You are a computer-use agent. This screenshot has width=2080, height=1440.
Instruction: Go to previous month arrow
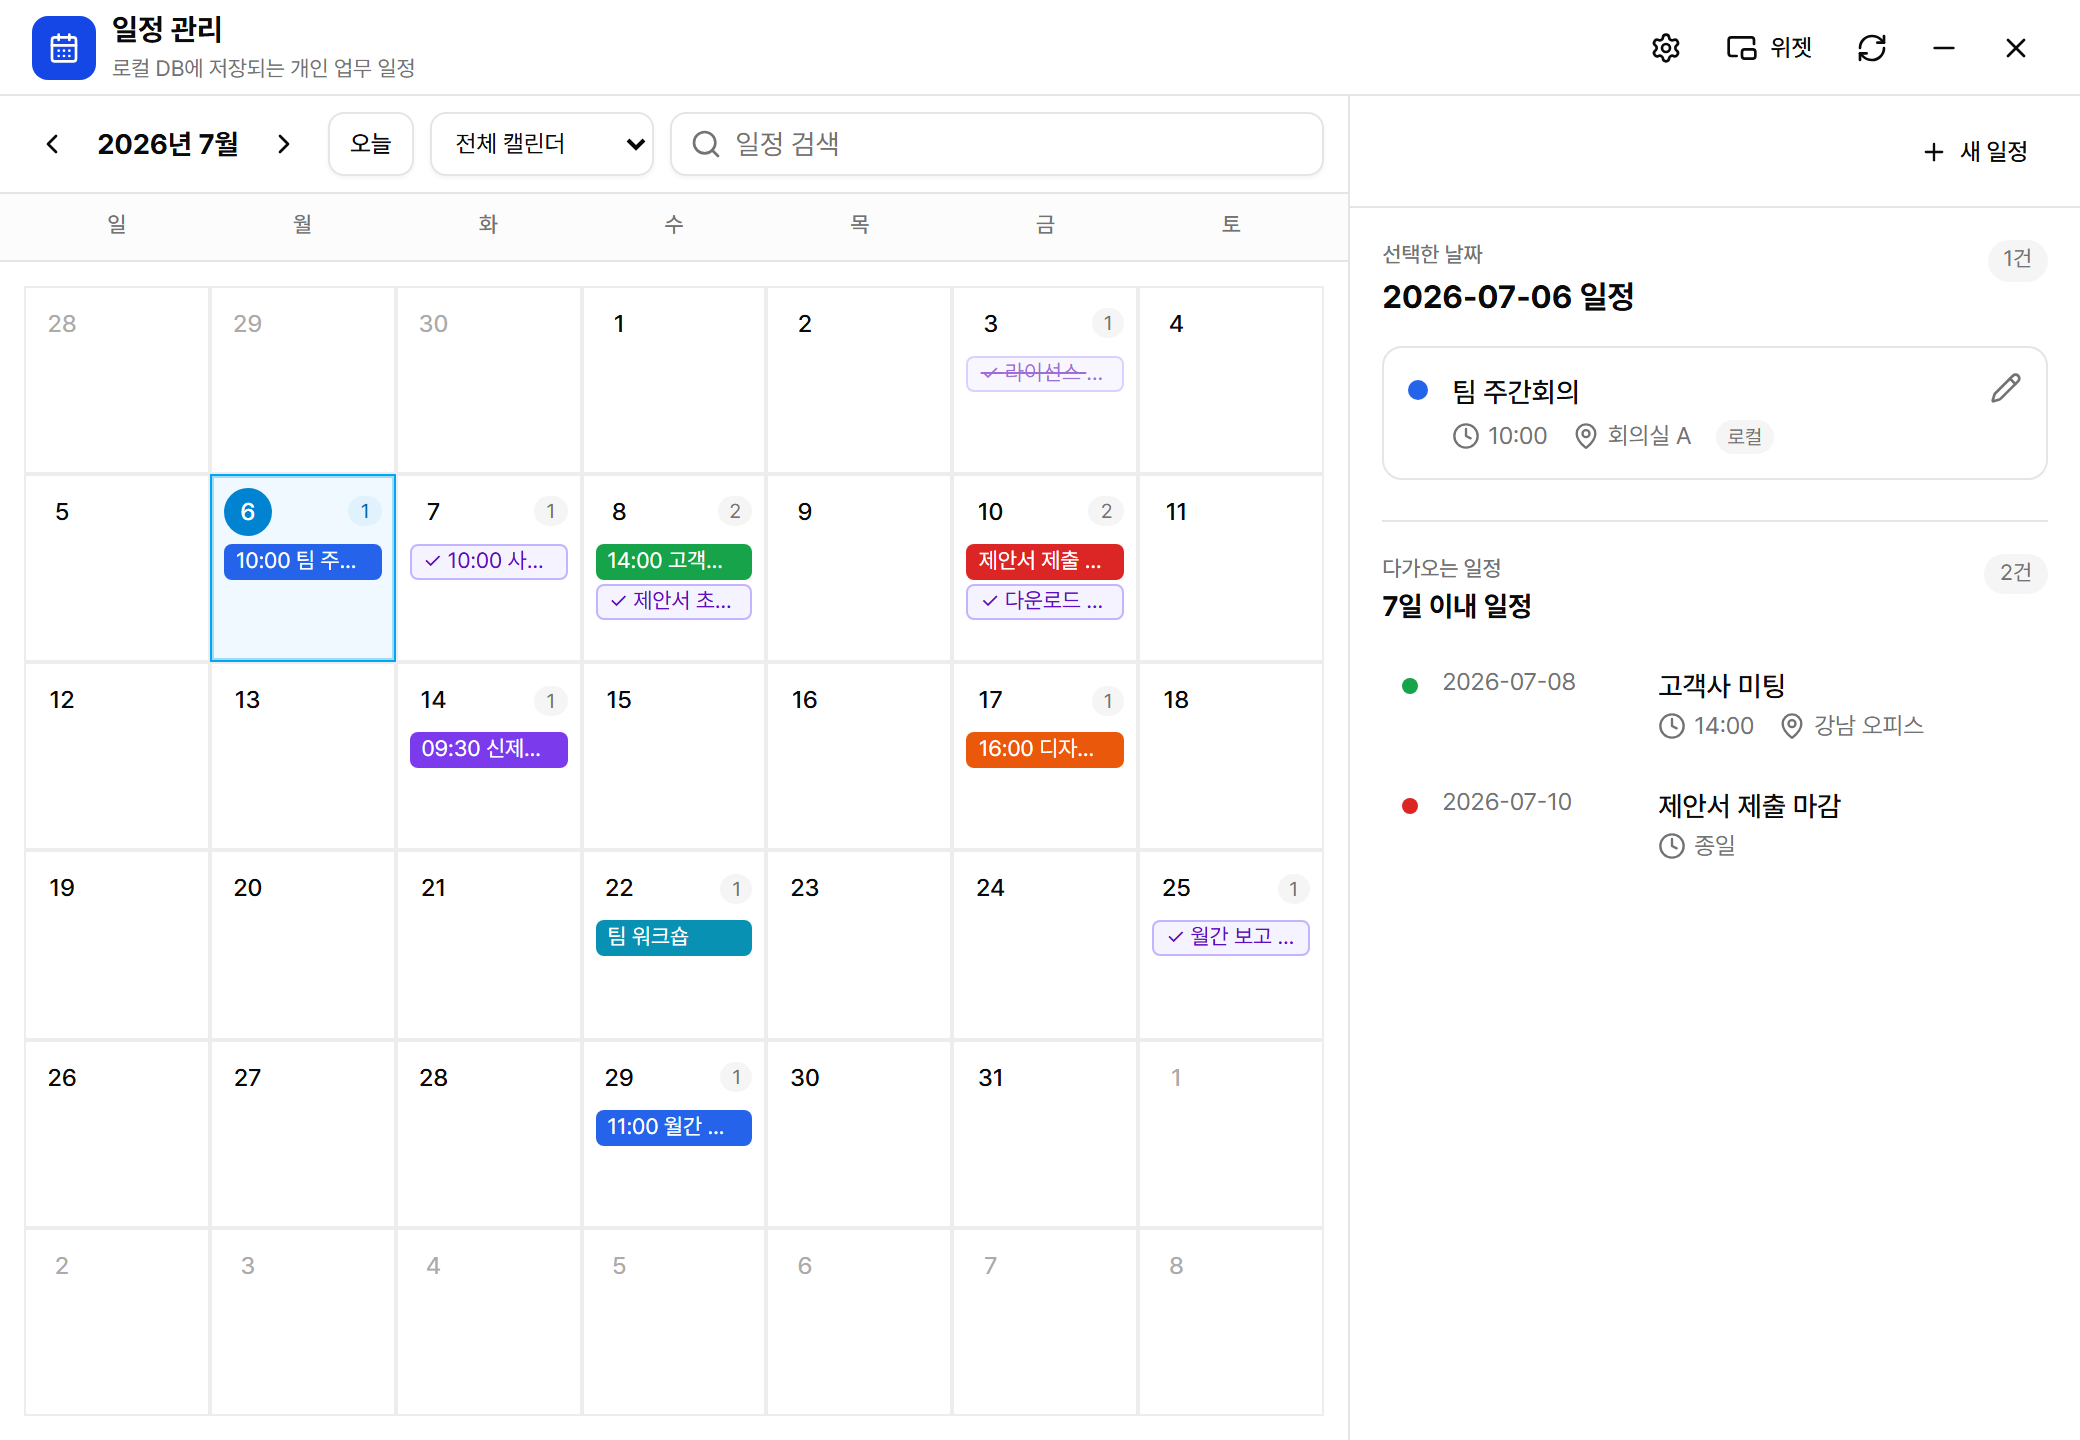pos(52,144)
